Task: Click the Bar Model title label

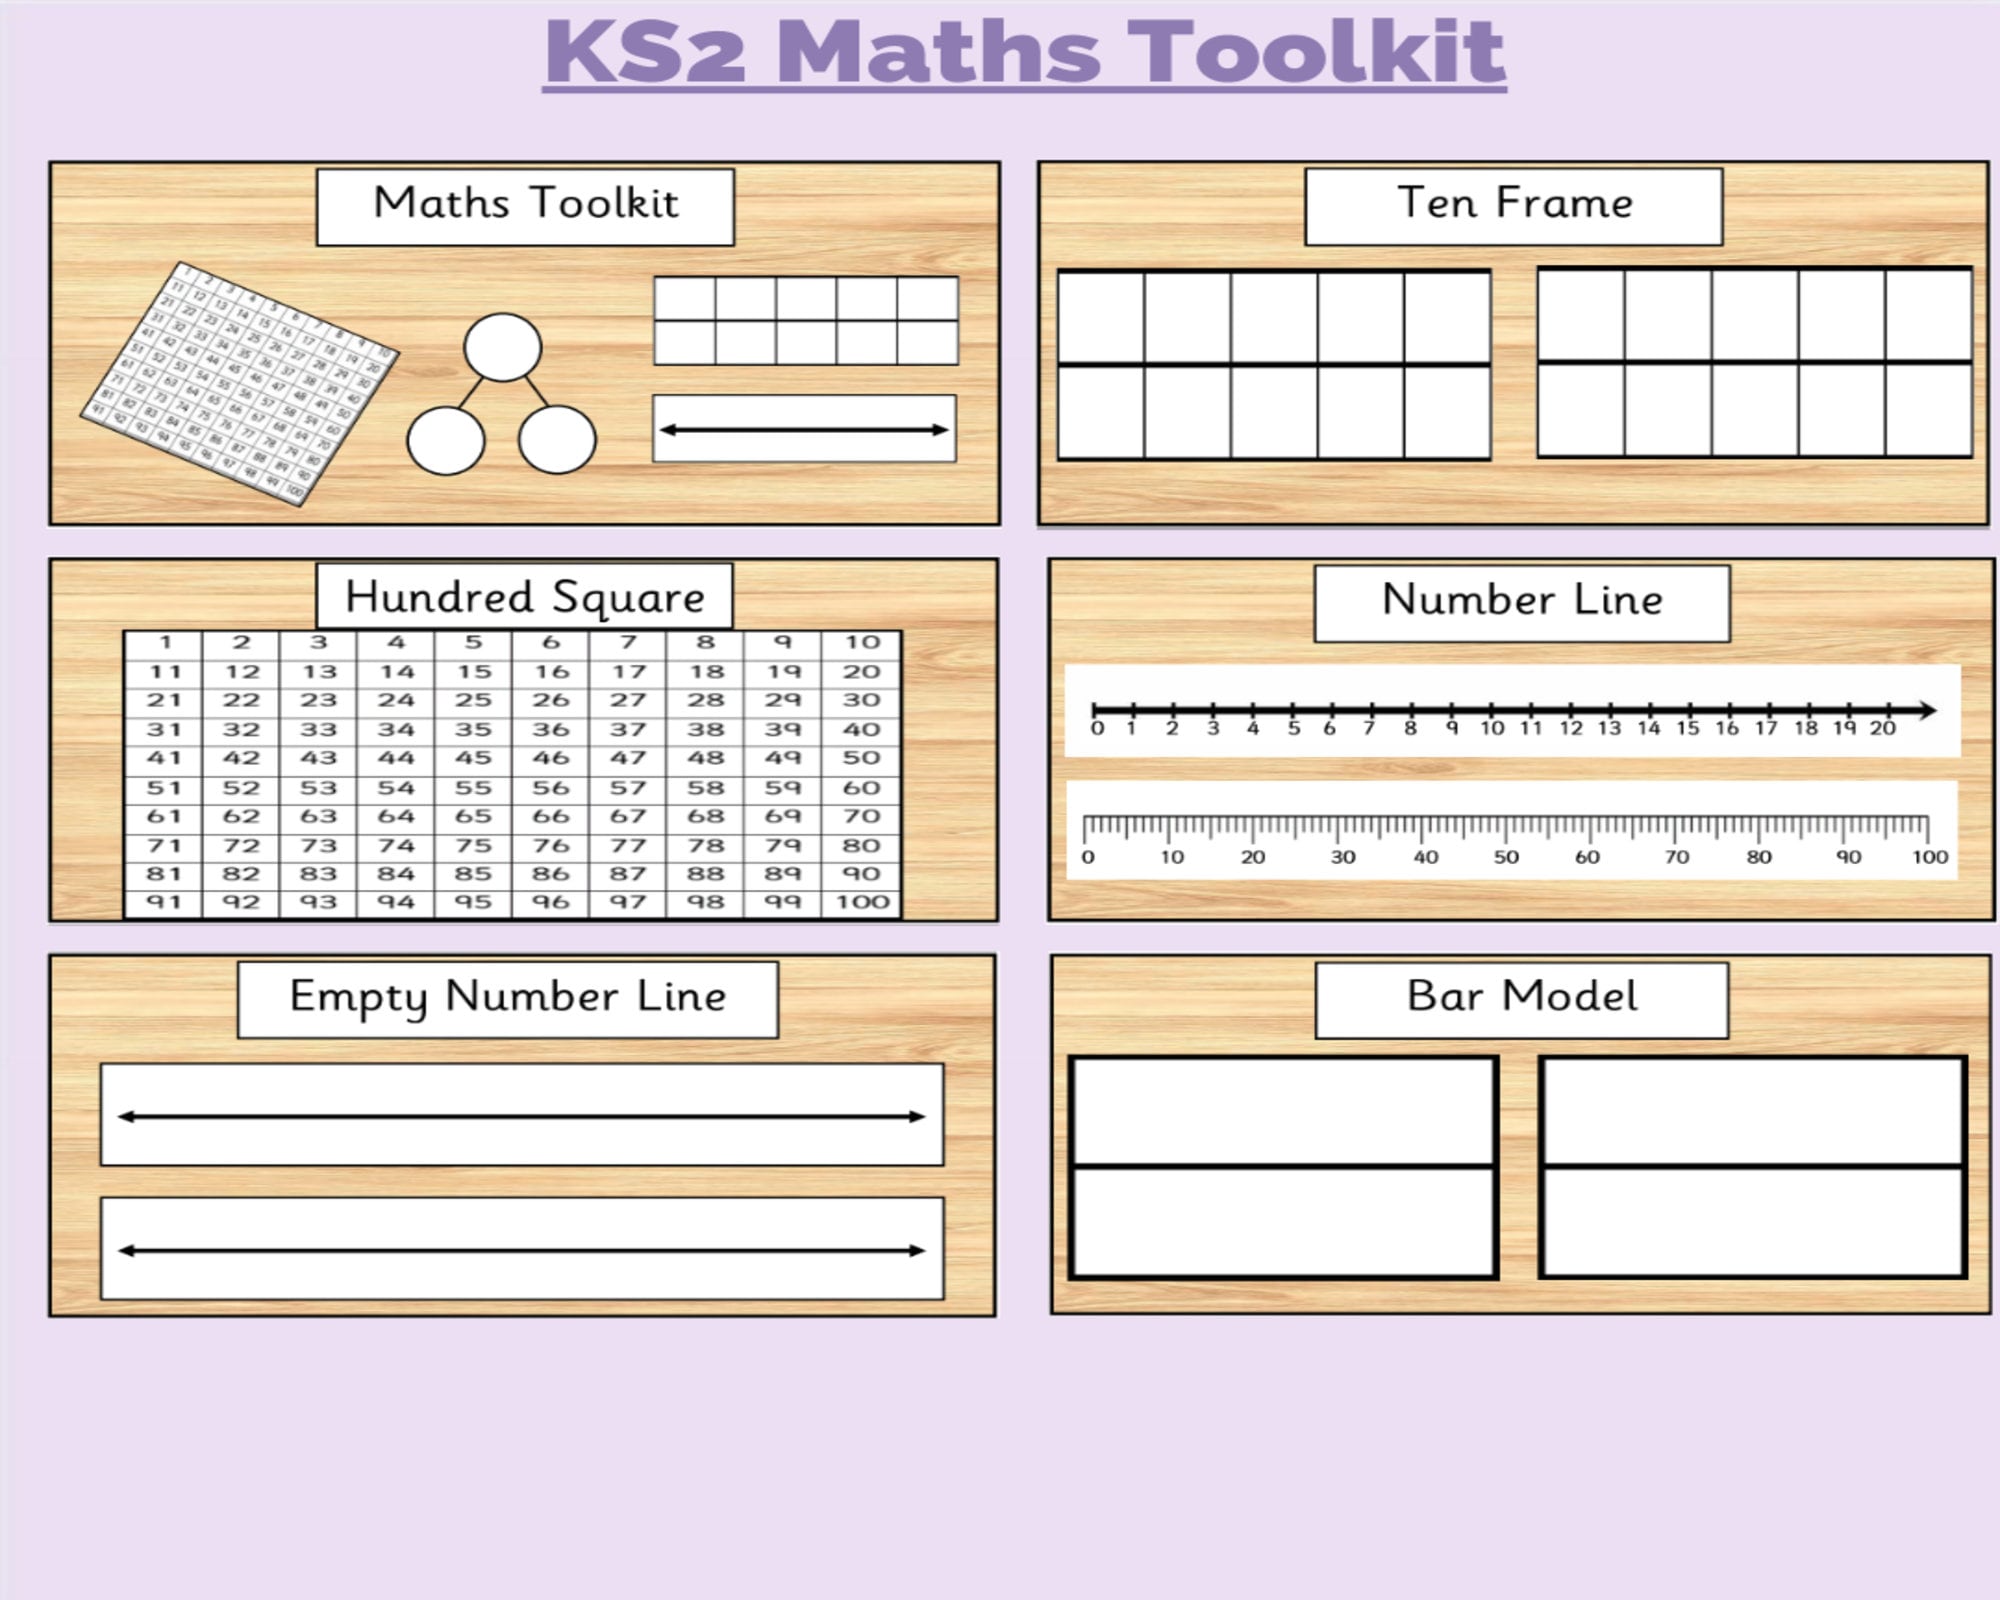Action: pos(1520,995)
